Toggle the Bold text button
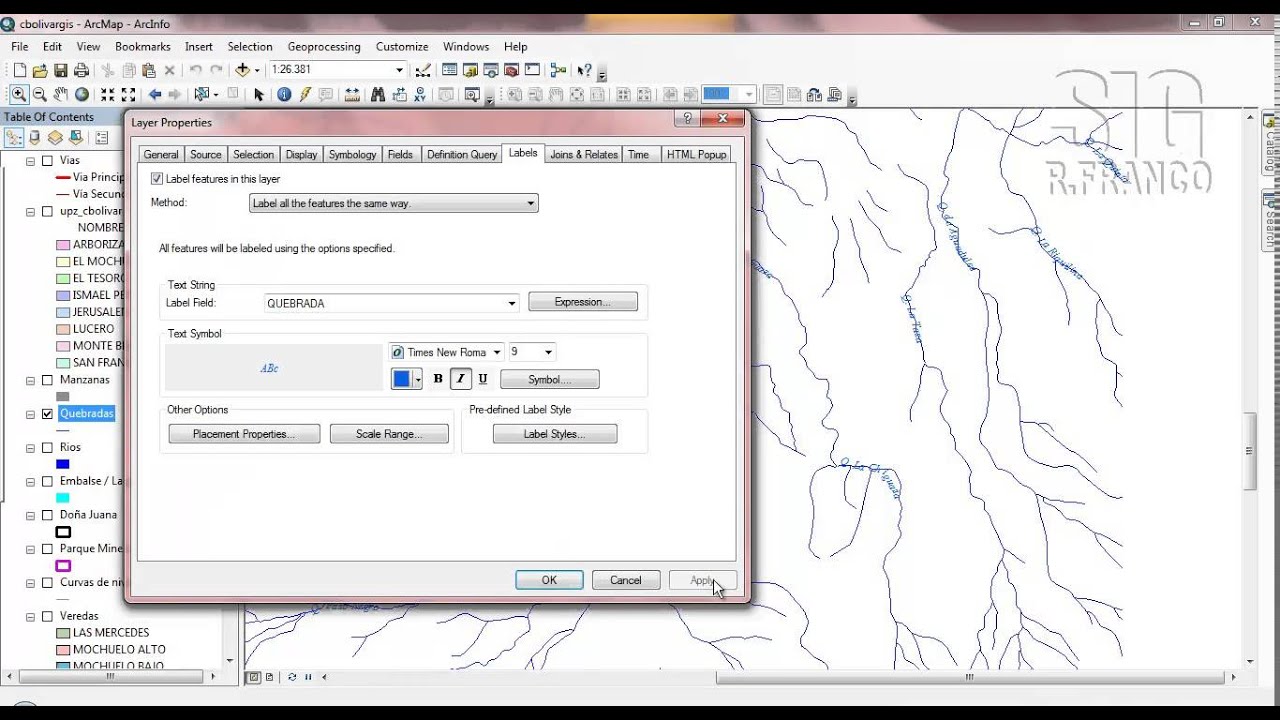The height and width of the screenshot is (720, 1280). [438, 379]
